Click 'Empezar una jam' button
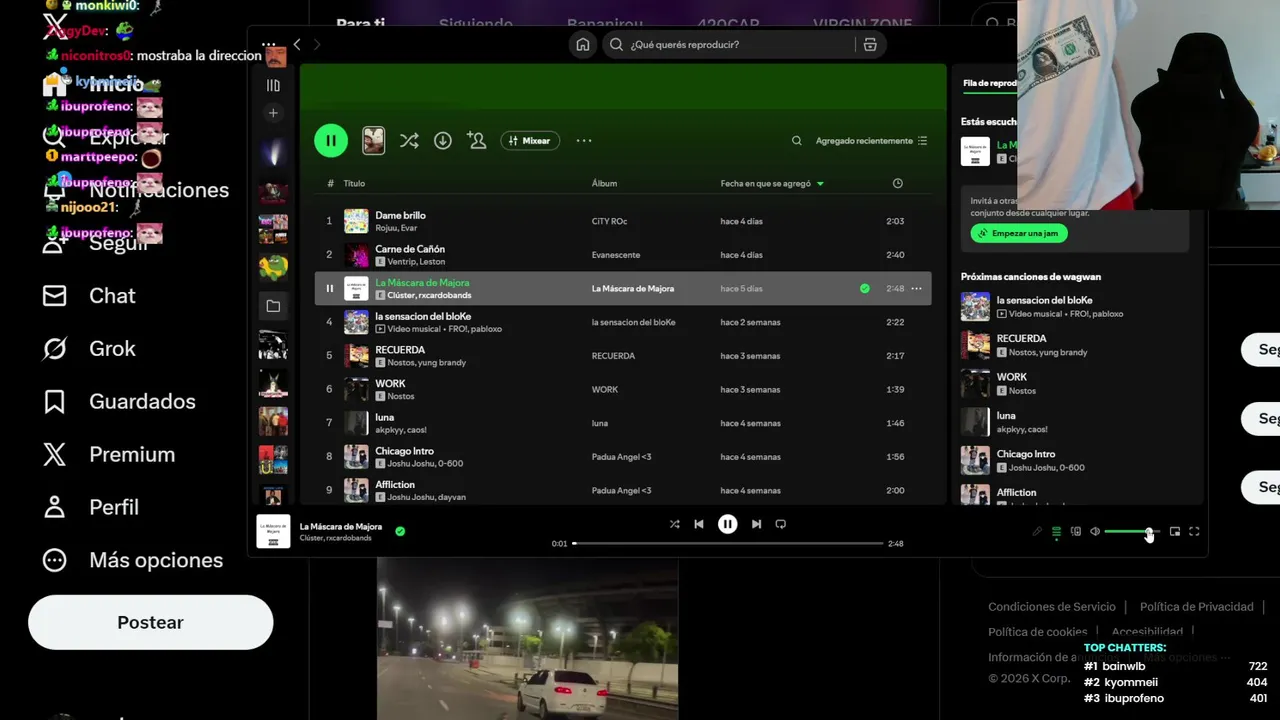 click(1019, 233)
